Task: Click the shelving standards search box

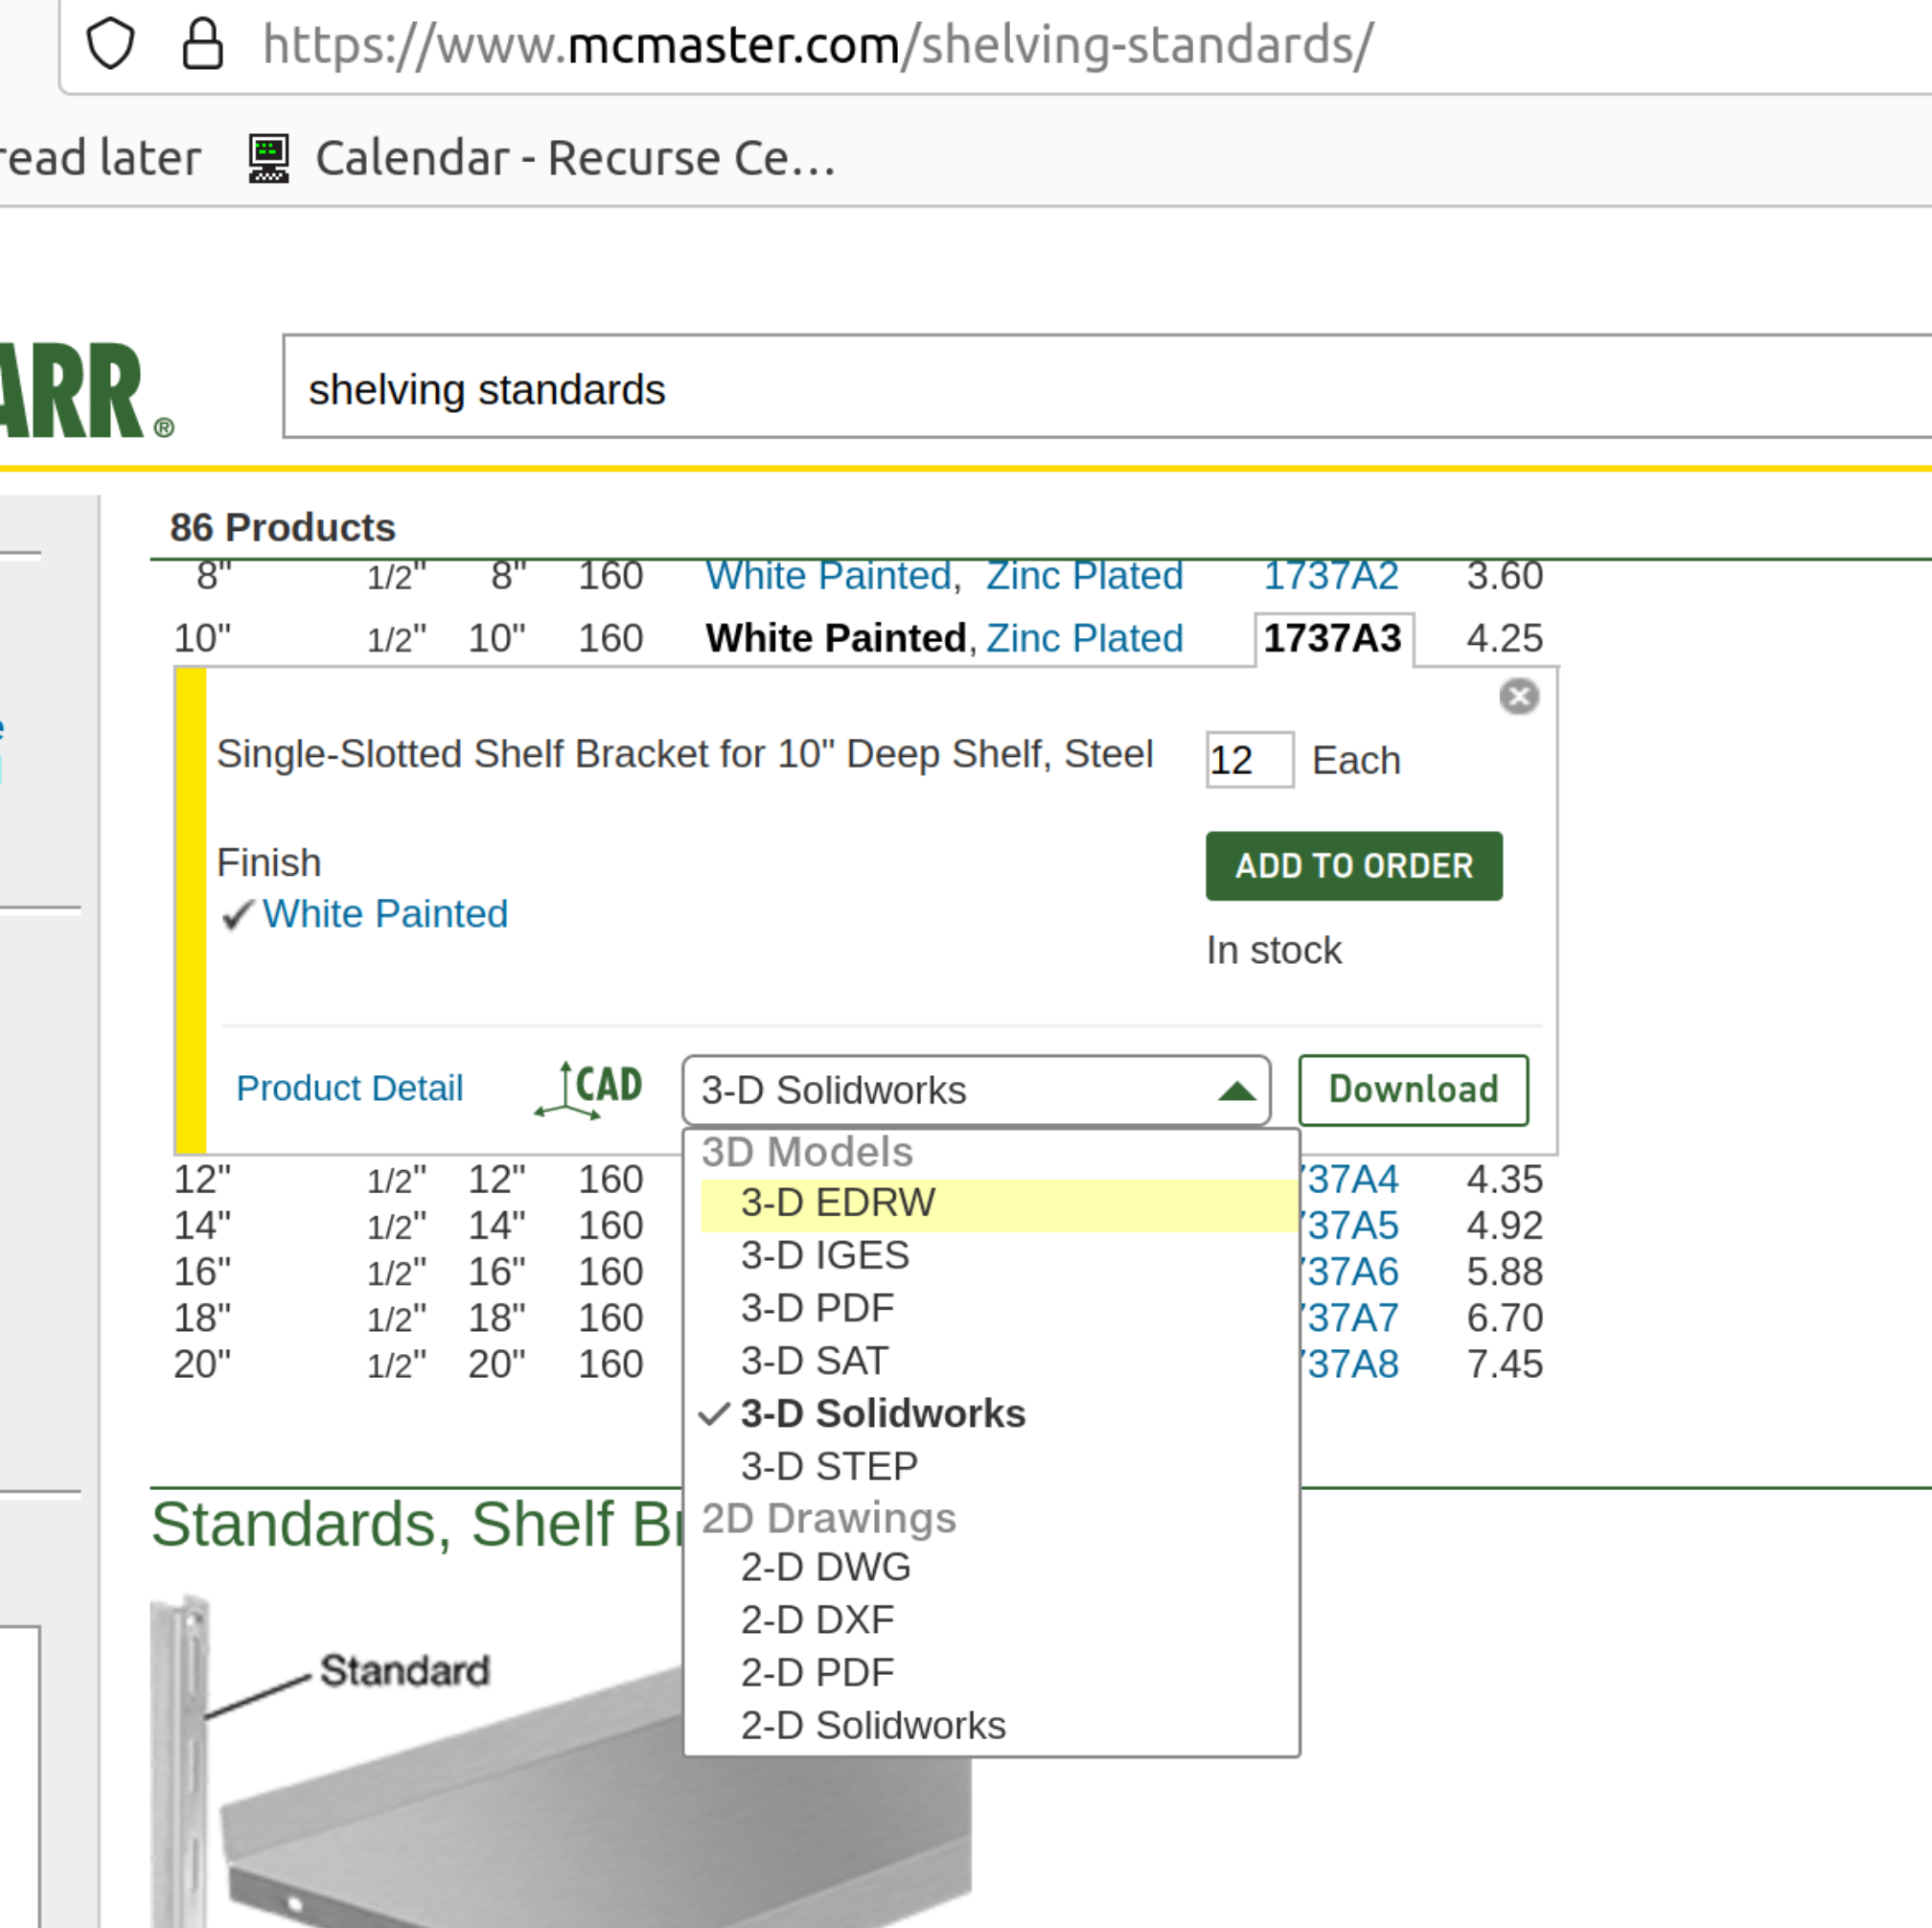Action: [x=1107, y=388]
